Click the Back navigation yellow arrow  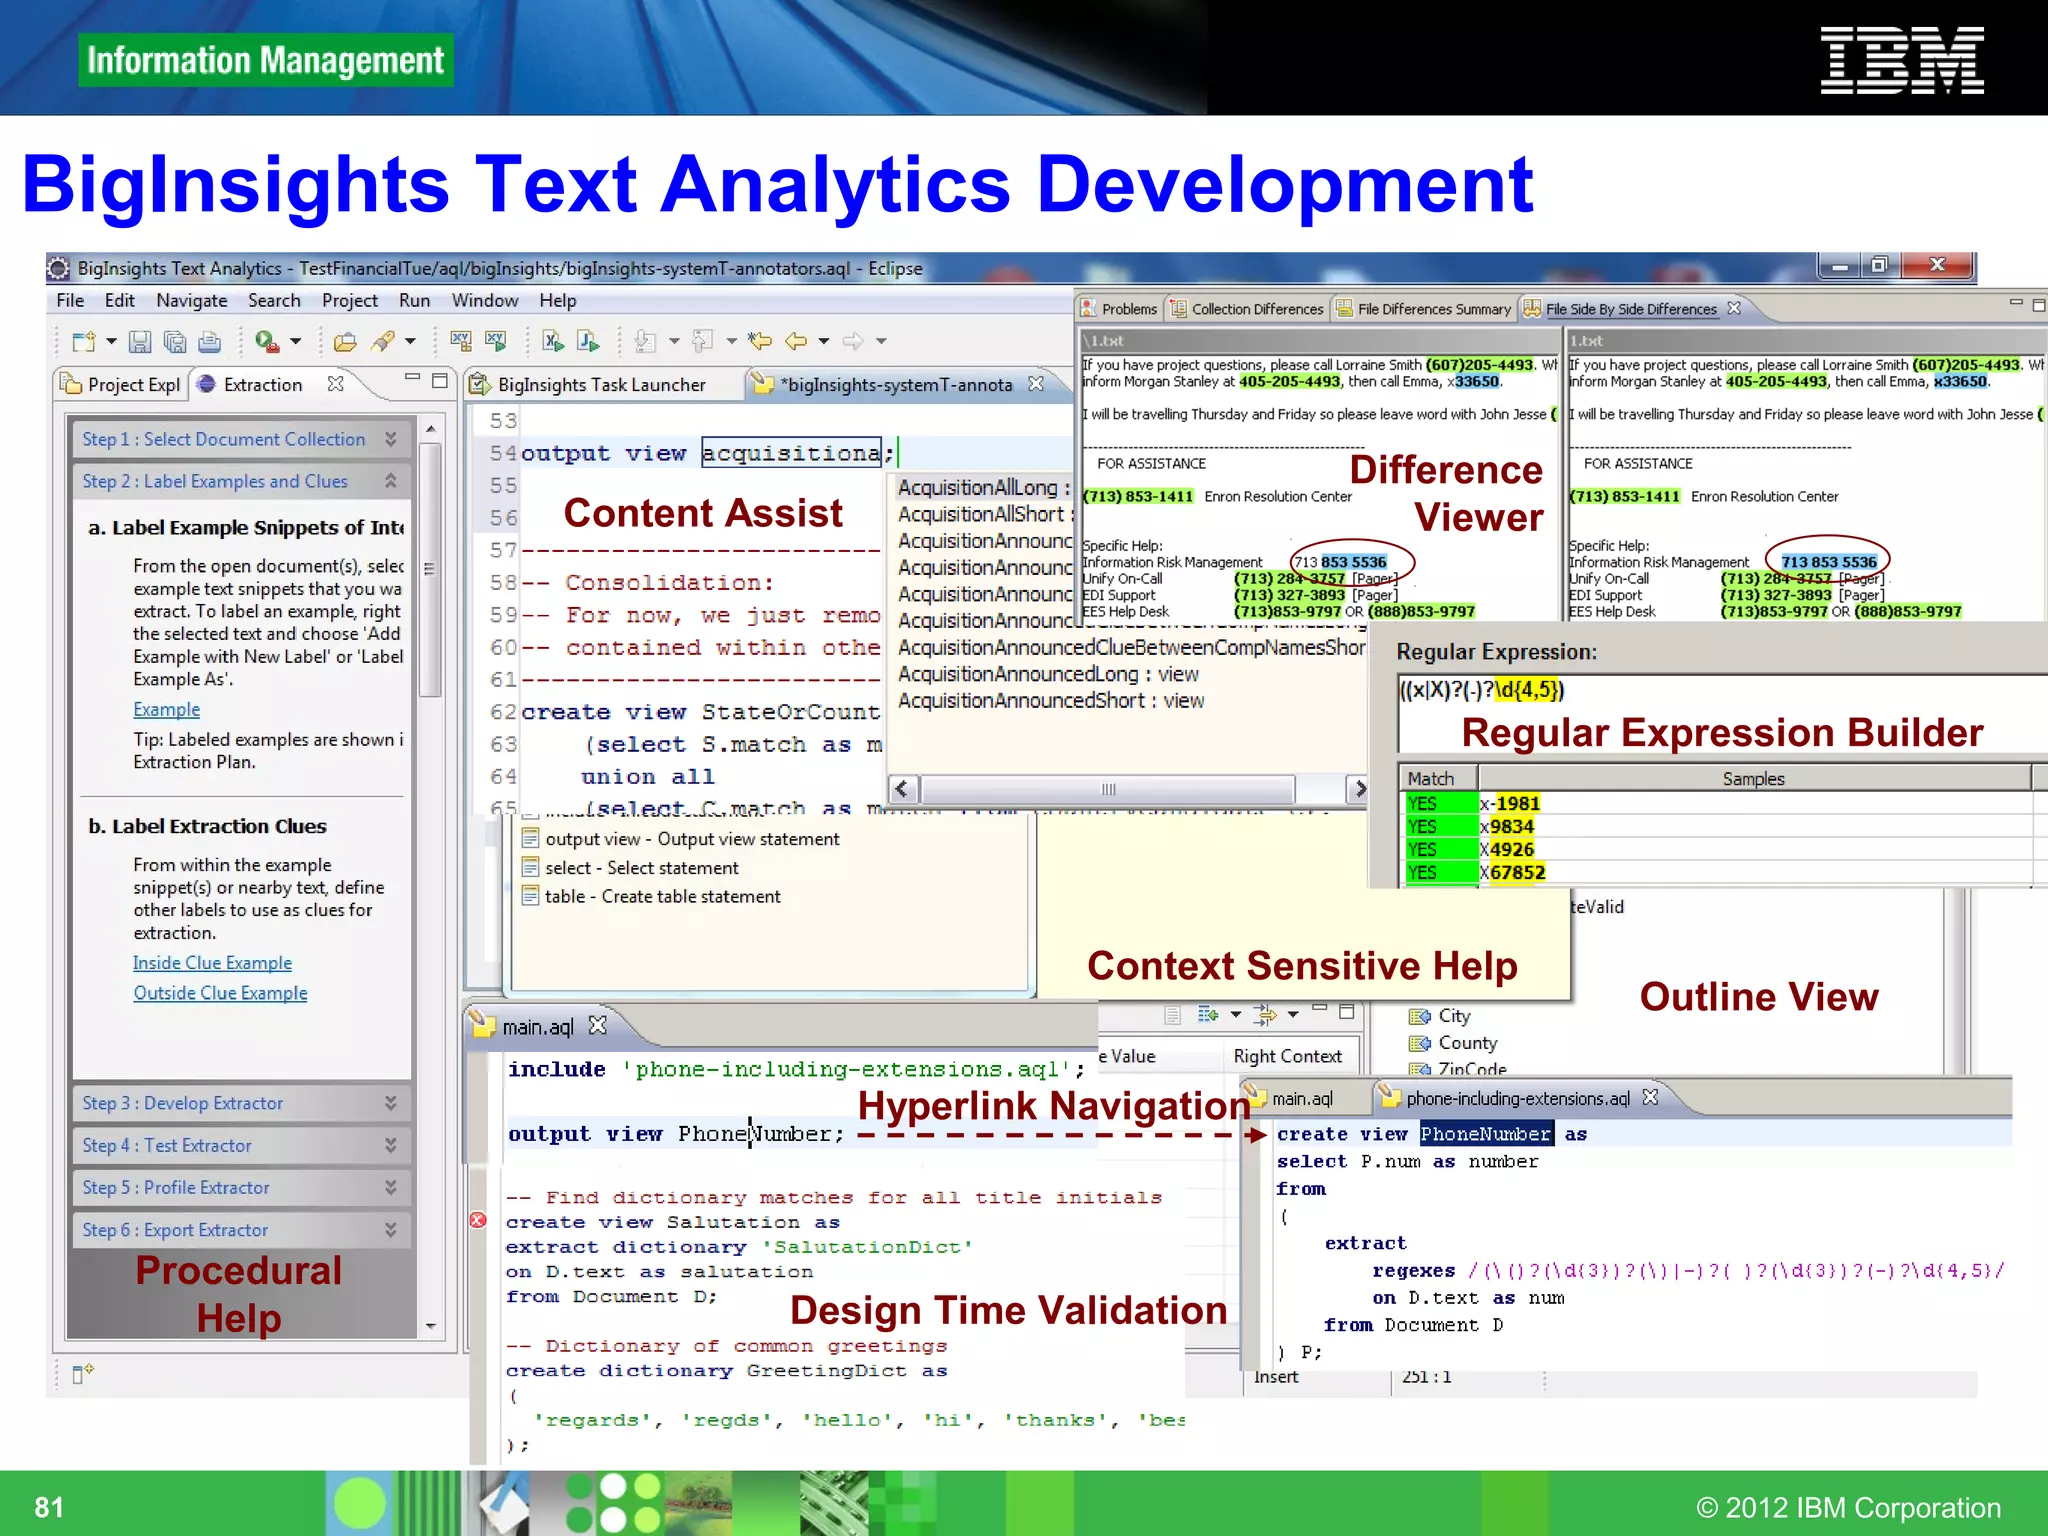tap(796, 341)
